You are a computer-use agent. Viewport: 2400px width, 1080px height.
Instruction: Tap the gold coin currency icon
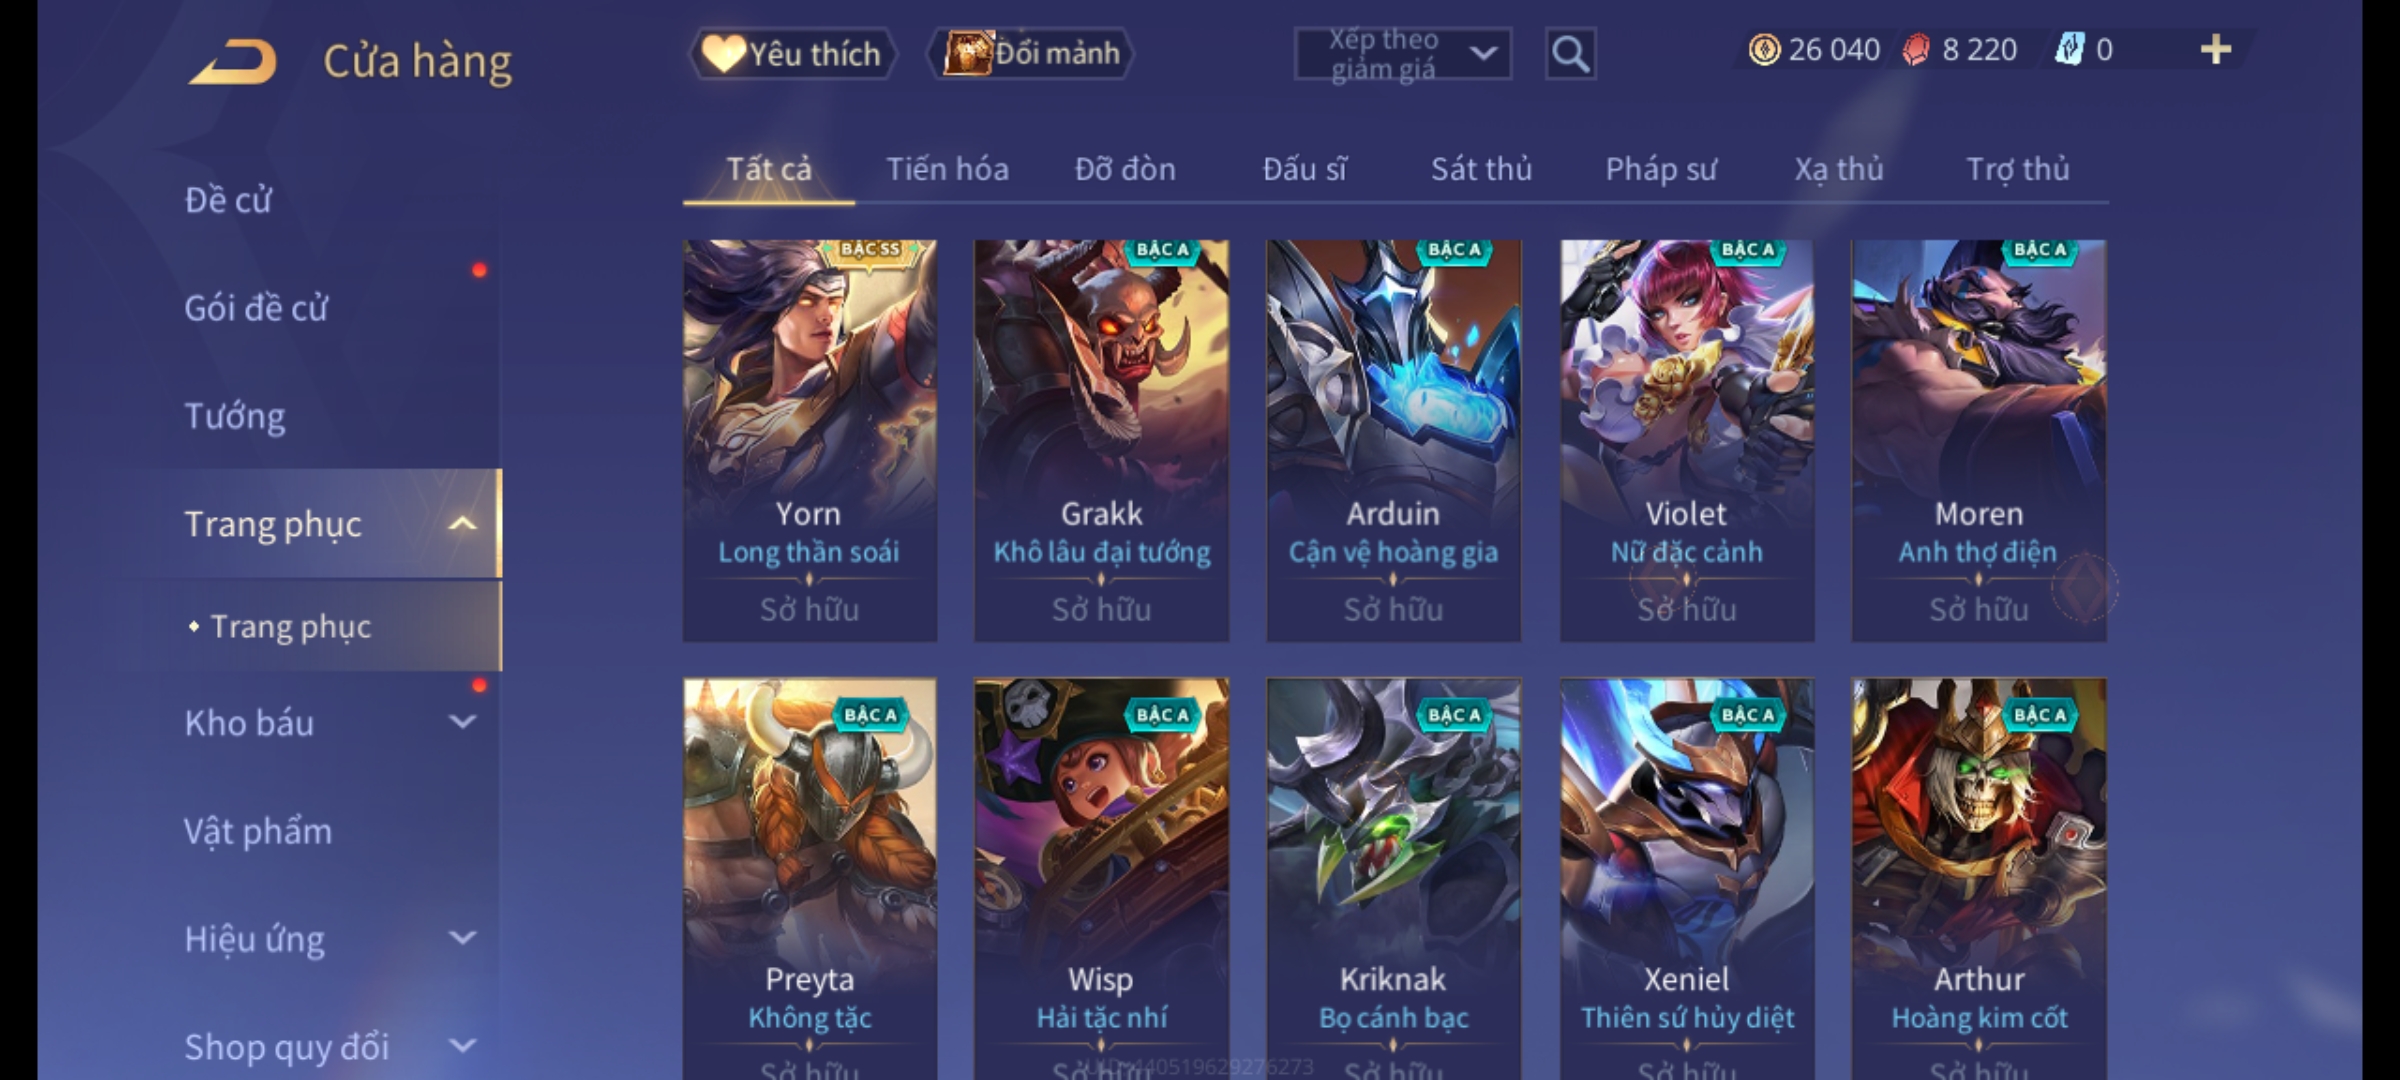click(1764, 49)
